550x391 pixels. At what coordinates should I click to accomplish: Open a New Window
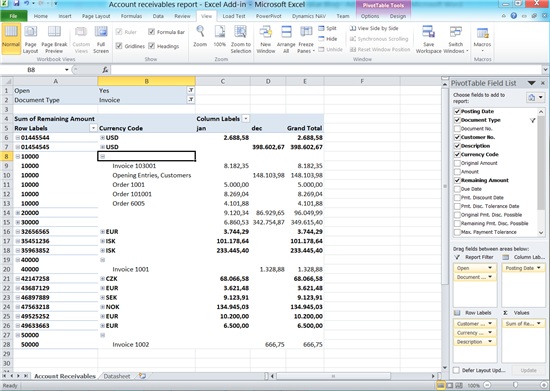(x=266, y=39)
